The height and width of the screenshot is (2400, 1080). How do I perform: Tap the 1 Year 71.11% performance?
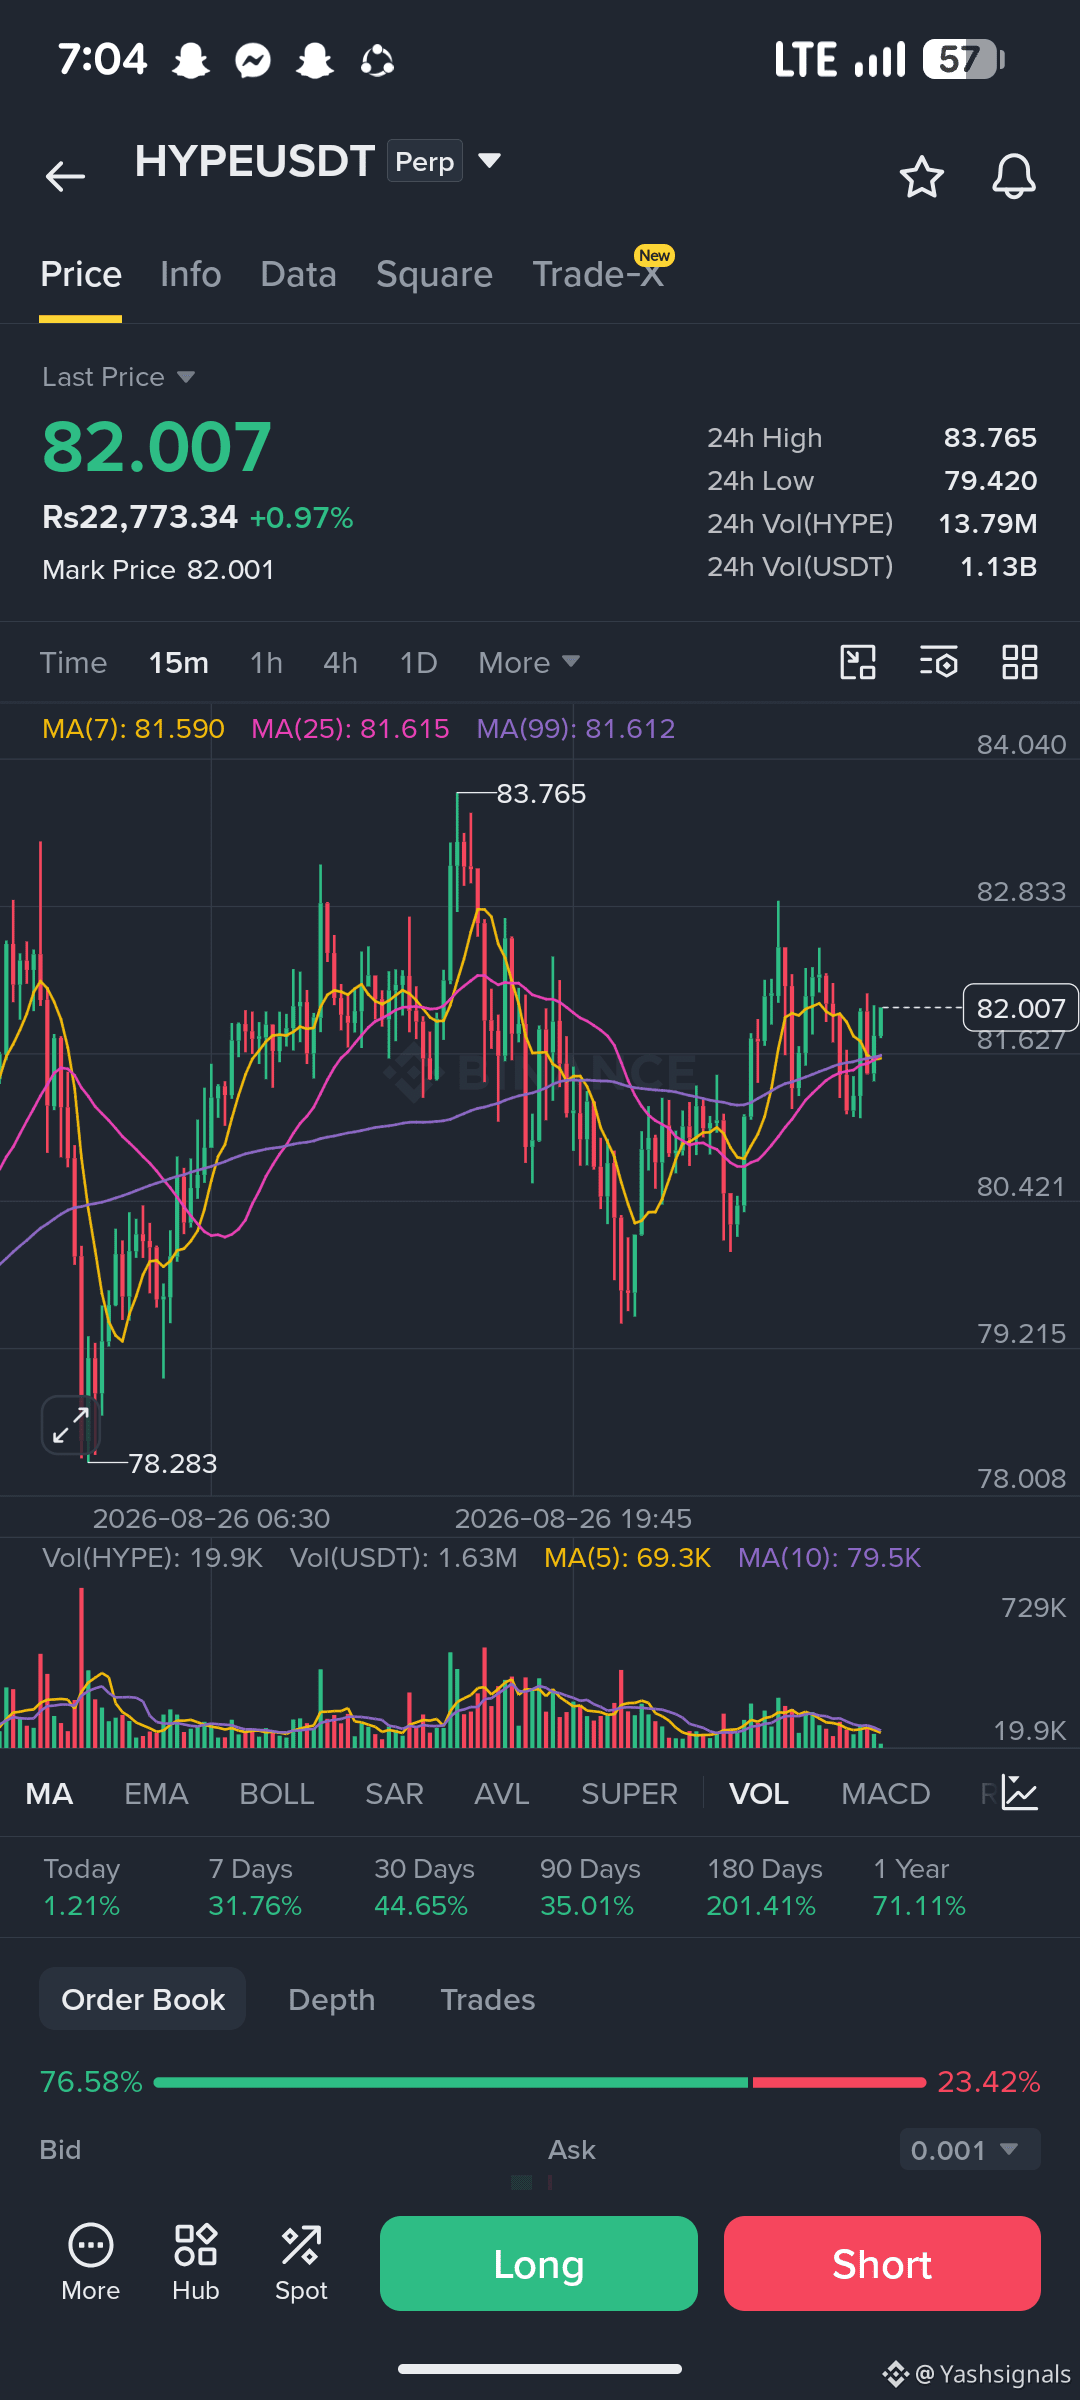pyautogui.click(x=919, y=1887)
